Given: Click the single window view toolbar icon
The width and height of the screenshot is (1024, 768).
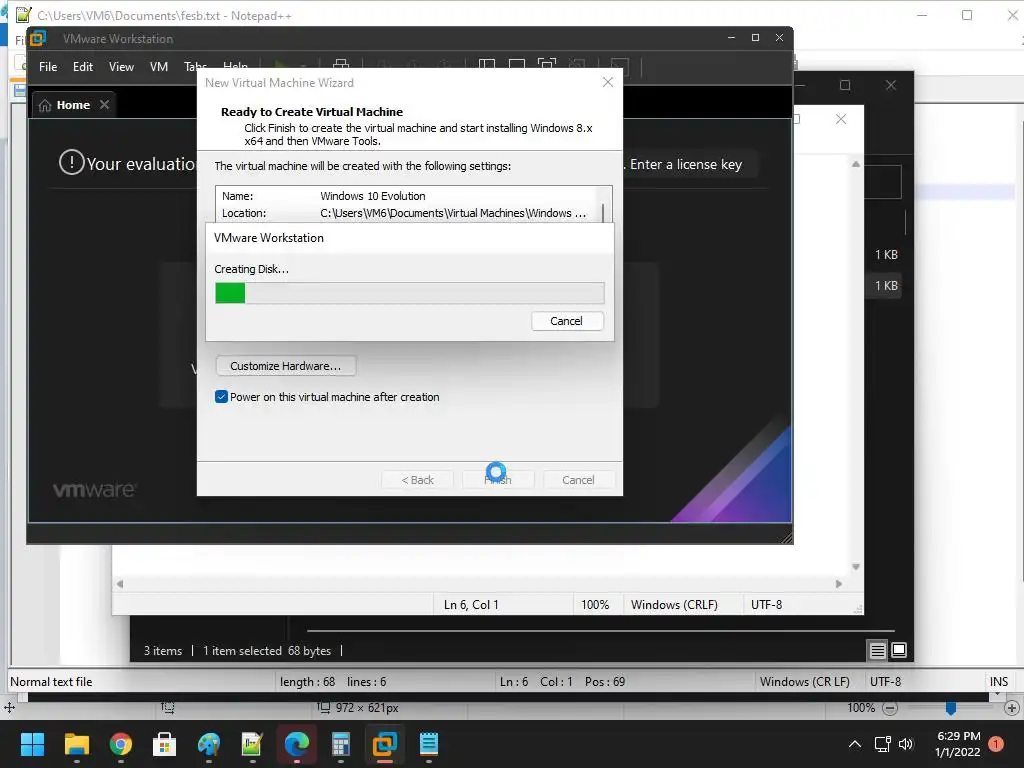Looking at the screenshot, I should coord(517,64).
